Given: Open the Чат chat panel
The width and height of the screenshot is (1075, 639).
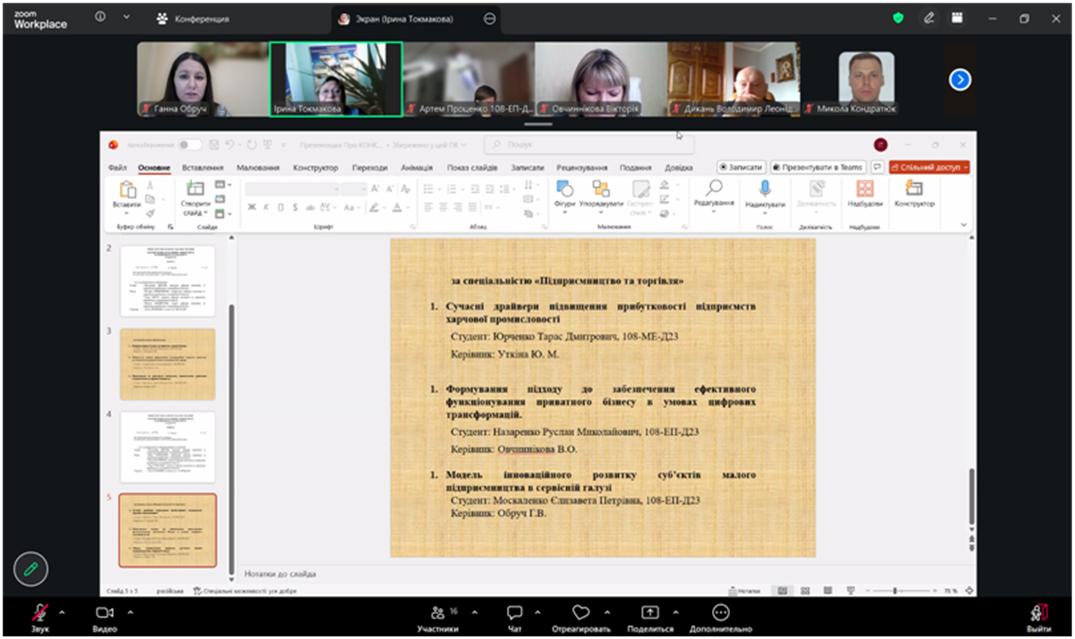Looking at the screenshot, I should click(515, 613).
